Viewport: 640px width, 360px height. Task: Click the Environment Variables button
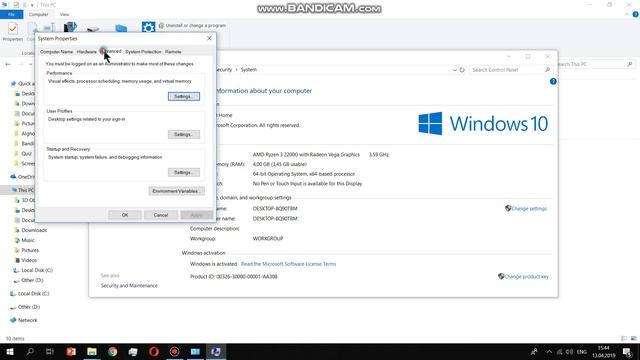pos(176,191)
